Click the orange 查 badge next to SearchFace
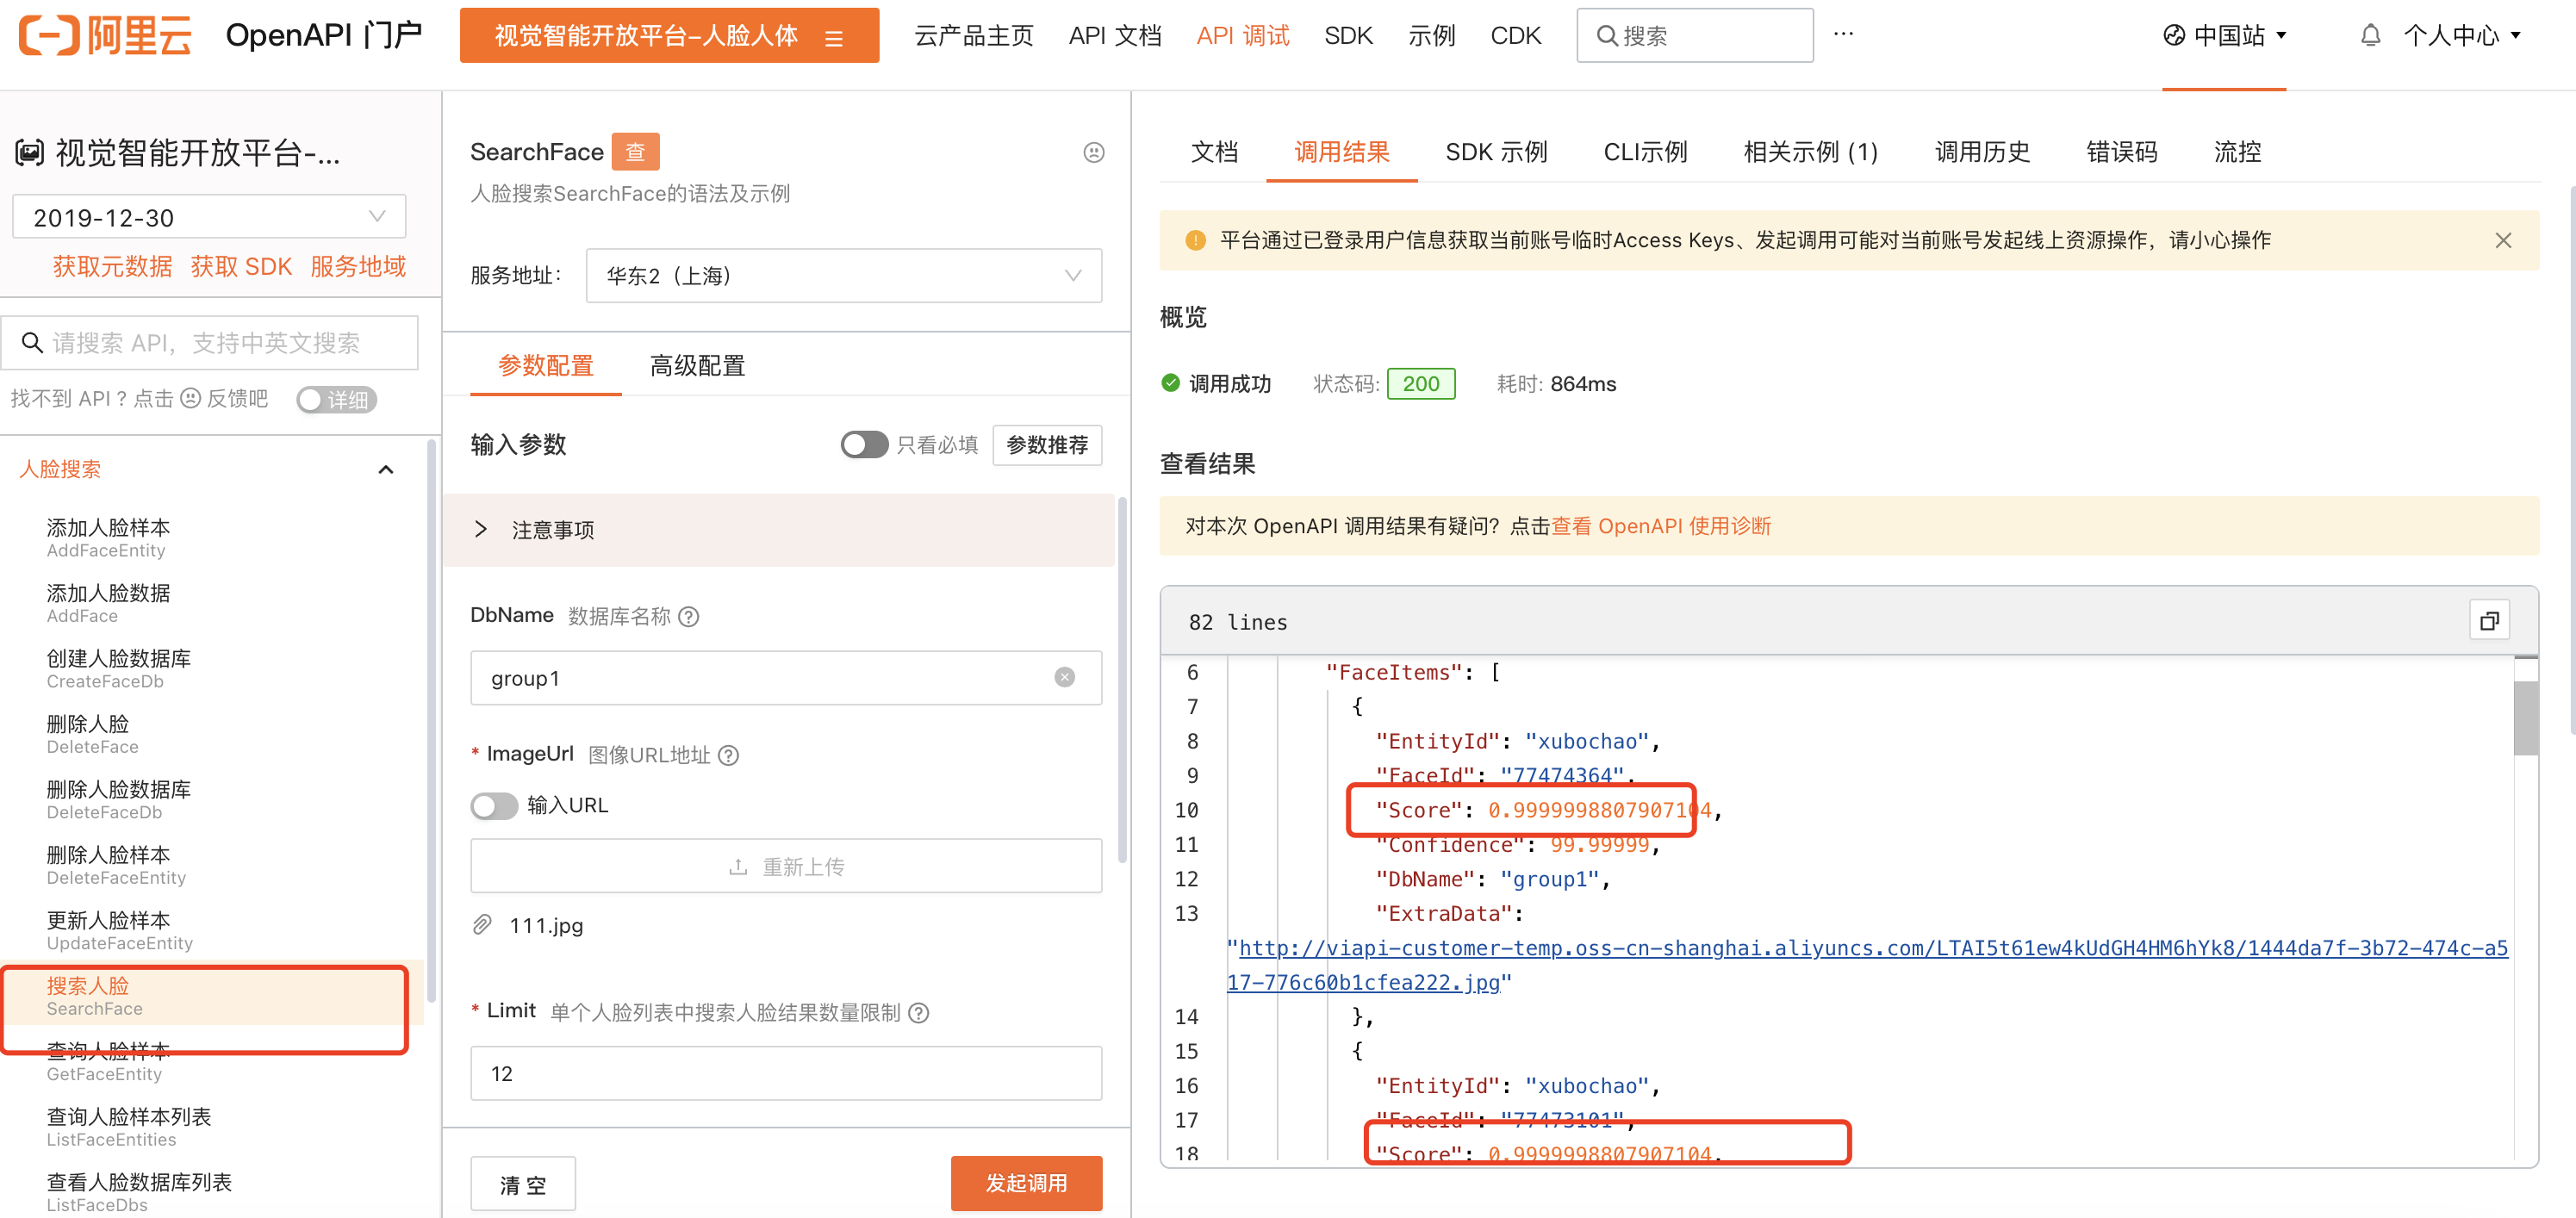This screenshot has width=2576, height=1218. pyautogui.click(x=635, y=152)
